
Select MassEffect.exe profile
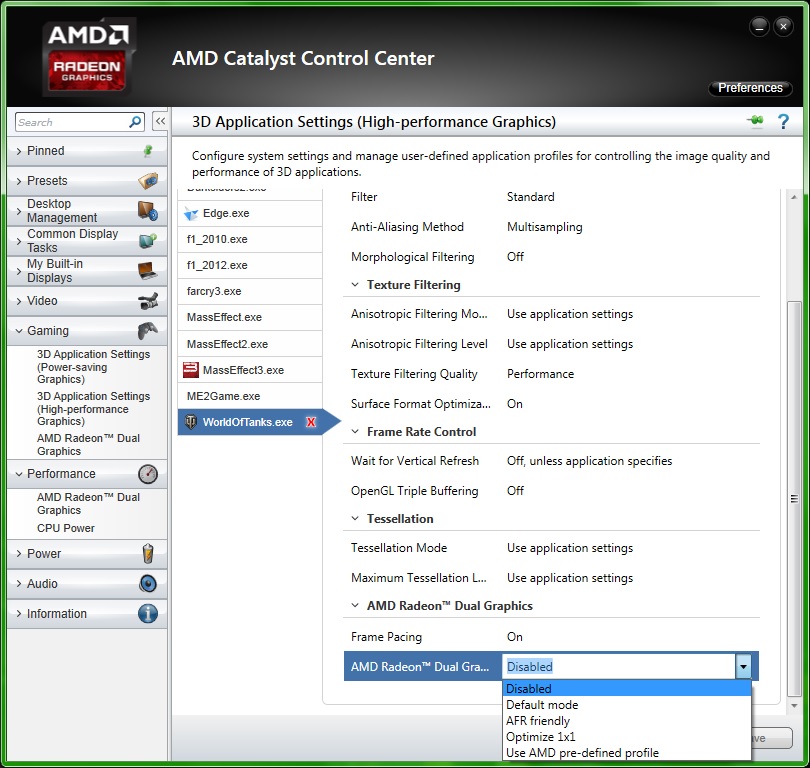(250, 317)
